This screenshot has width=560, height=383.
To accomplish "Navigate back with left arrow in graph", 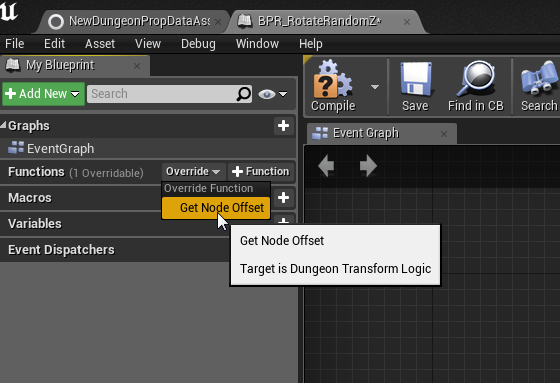I will click(x=326, y=166).
